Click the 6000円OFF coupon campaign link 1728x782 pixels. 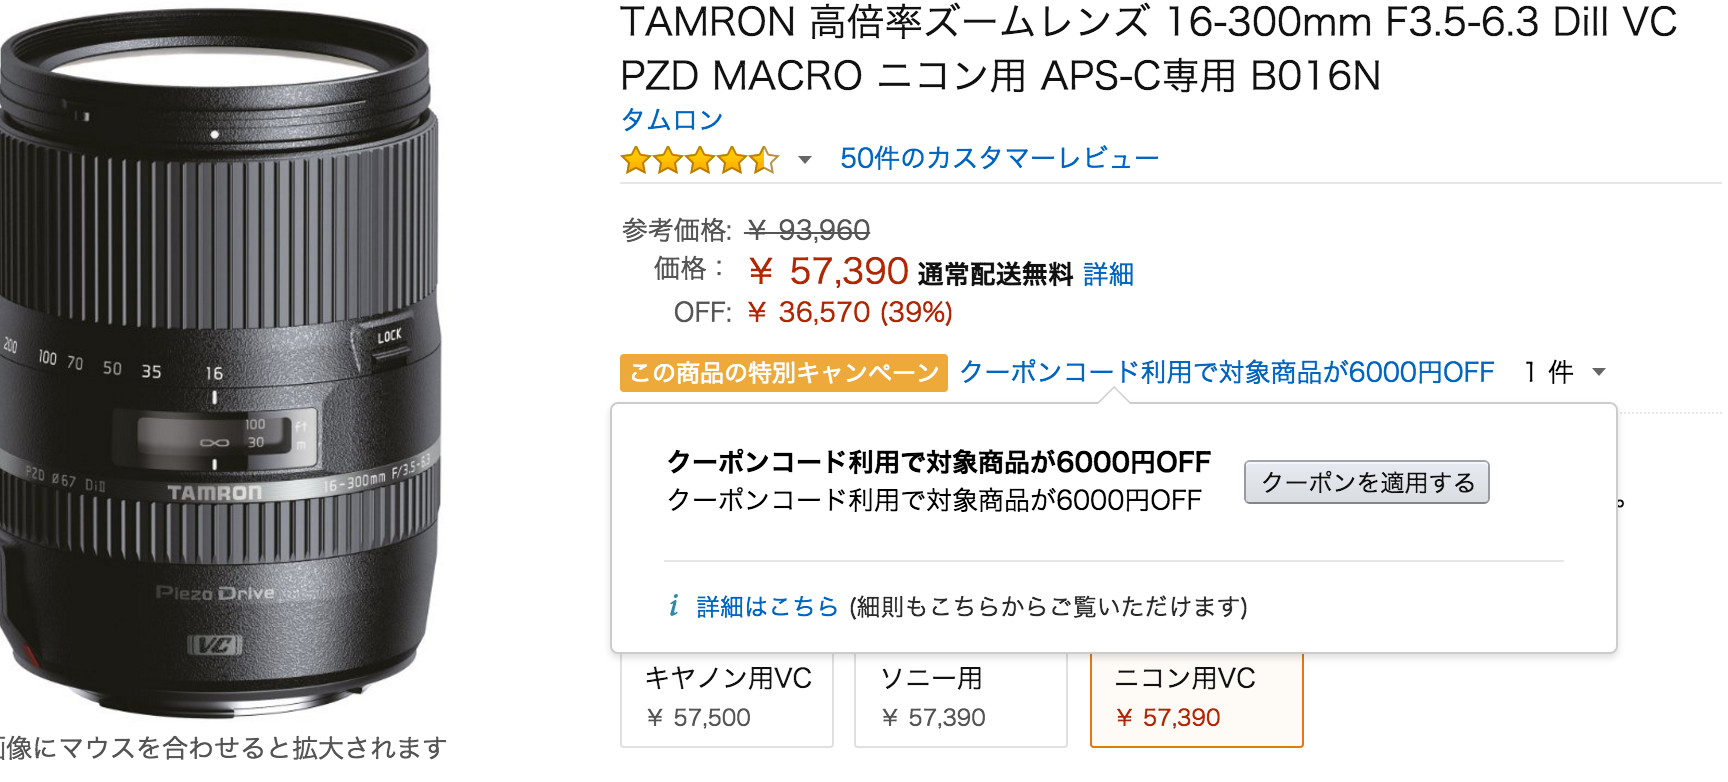coord(1226,370)
